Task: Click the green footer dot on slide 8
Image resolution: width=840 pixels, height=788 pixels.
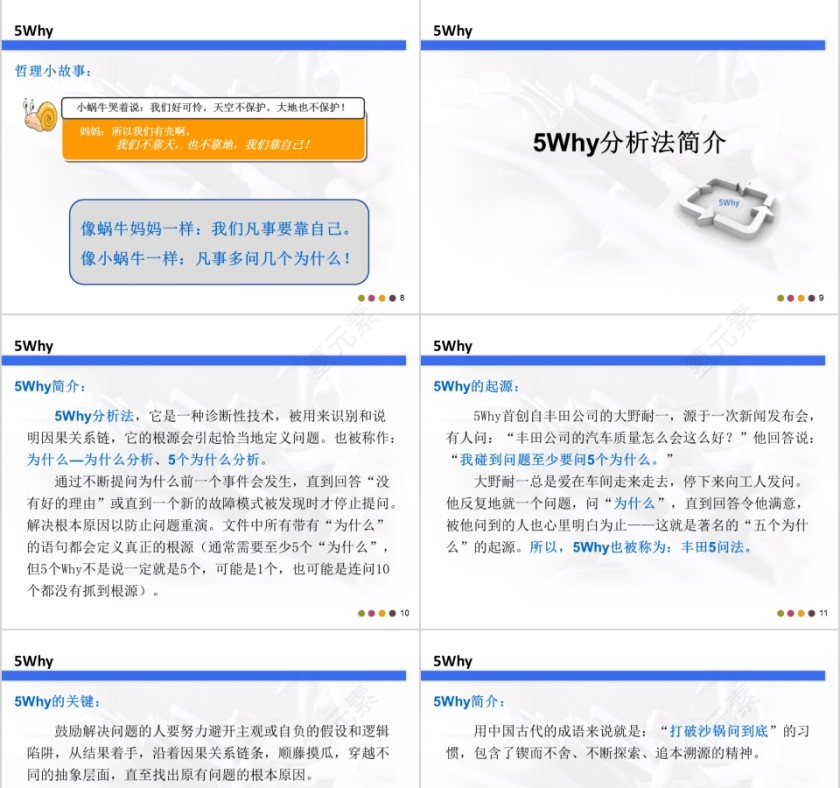Action: click(x=360, y=297)
